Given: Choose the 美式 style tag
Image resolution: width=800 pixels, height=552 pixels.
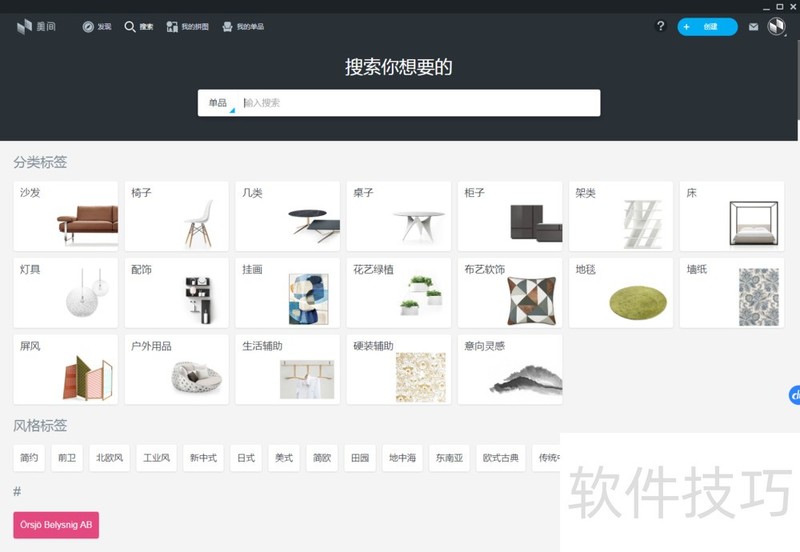Looking at the screenshot, I should click(x=284, y=458).
